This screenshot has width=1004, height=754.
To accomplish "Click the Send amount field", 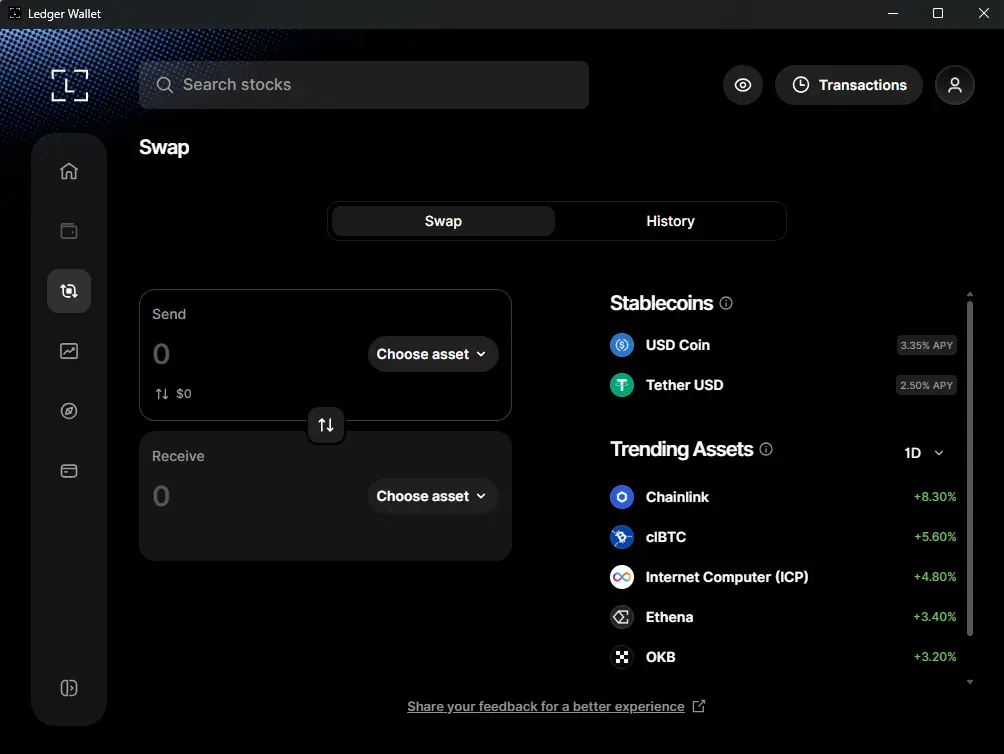I will coord(161,354).
